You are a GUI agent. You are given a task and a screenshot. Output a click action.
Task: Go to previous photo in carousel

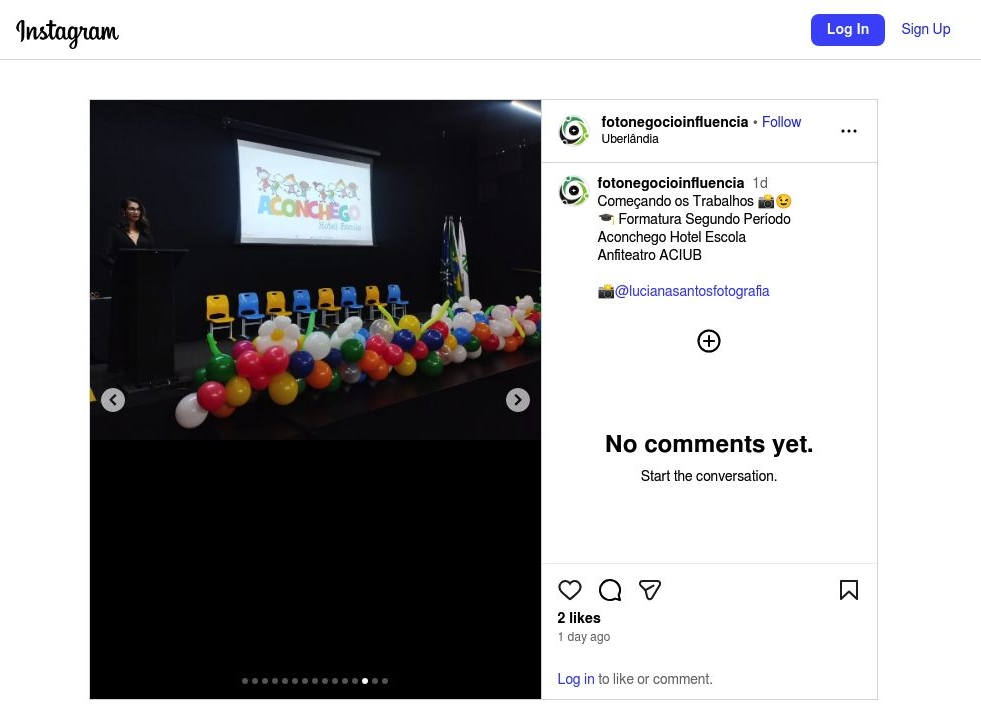coord(113,400)
